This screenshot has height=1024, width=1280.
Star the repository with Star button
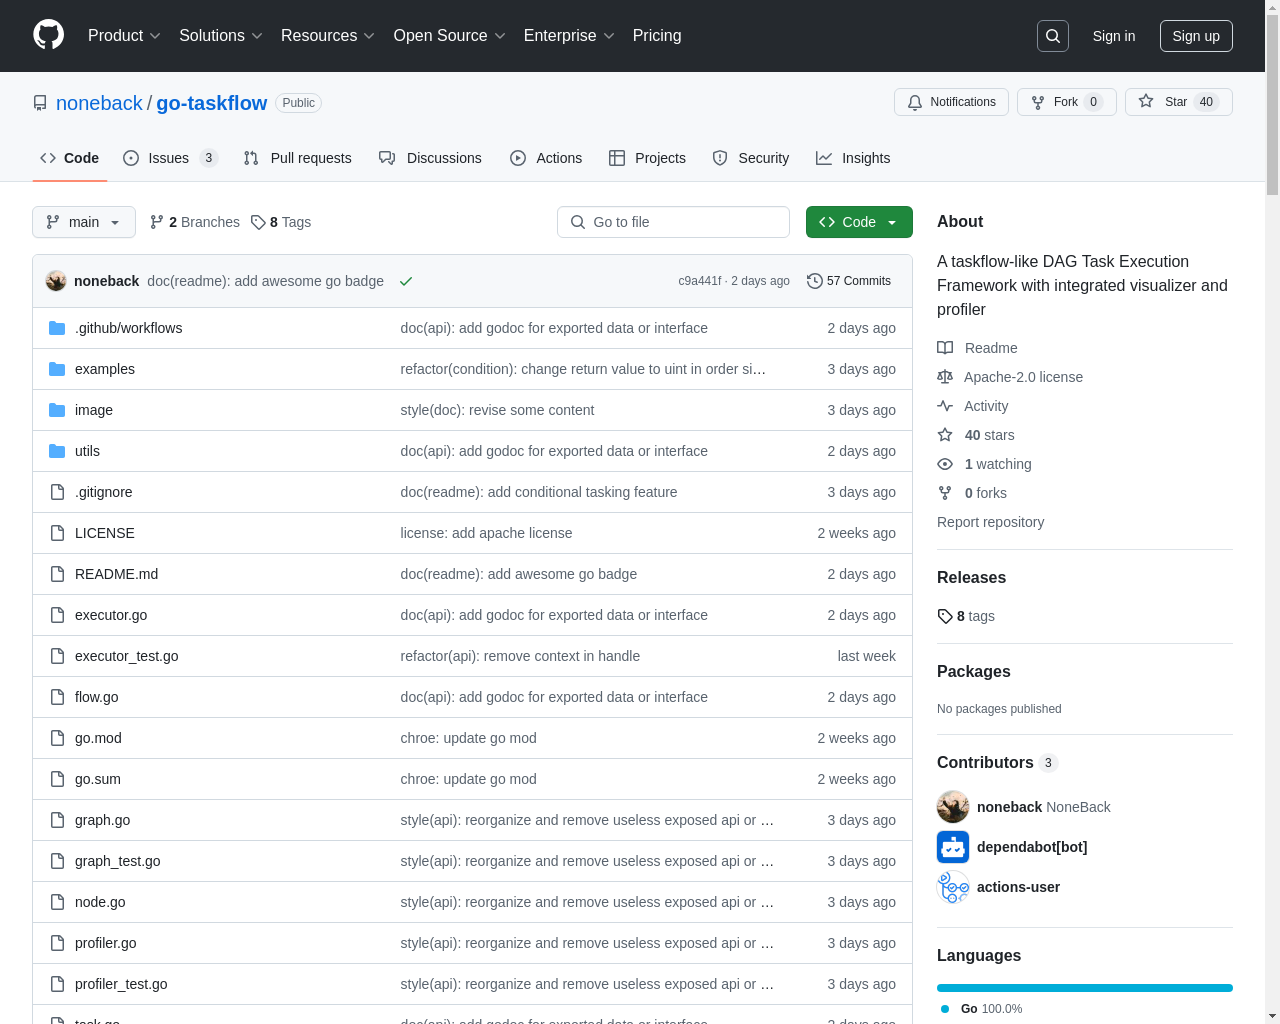pyautogui.click(x=1179, y=102)
